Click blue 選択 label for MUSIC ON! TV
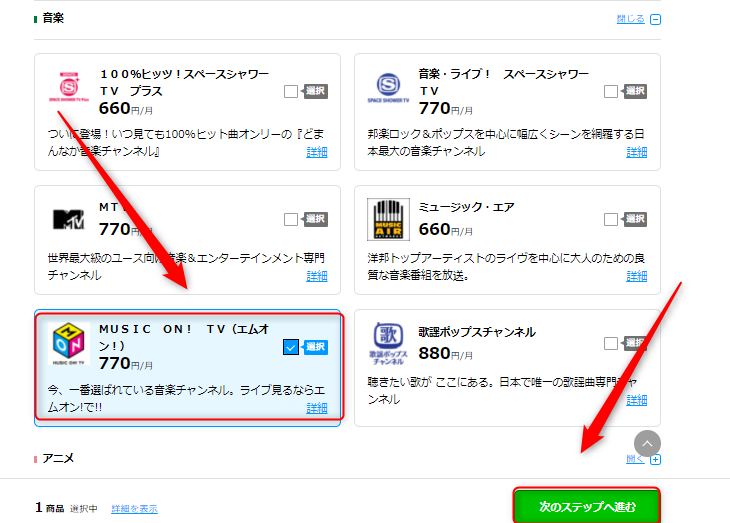Screen dimensions: 730x523 pos(315,347)
